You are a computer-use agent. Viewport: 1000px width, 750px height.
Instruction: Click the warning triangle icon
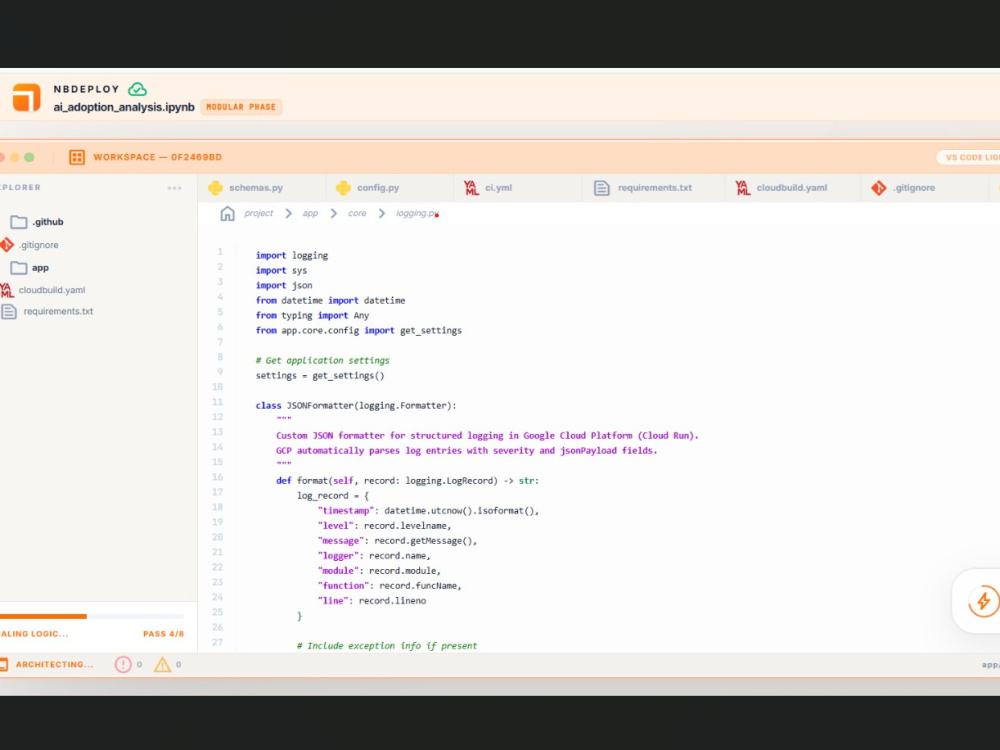(163, 665)
